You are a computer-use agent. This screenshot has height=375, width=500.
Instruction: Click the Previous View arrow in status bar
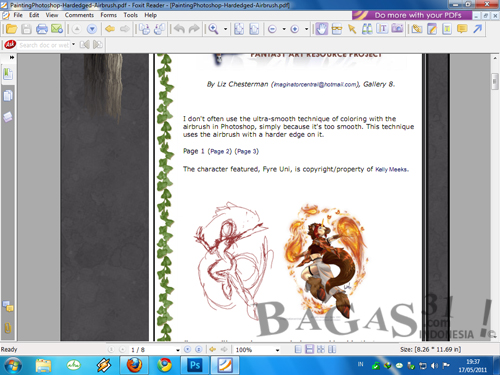pos(212,349)
